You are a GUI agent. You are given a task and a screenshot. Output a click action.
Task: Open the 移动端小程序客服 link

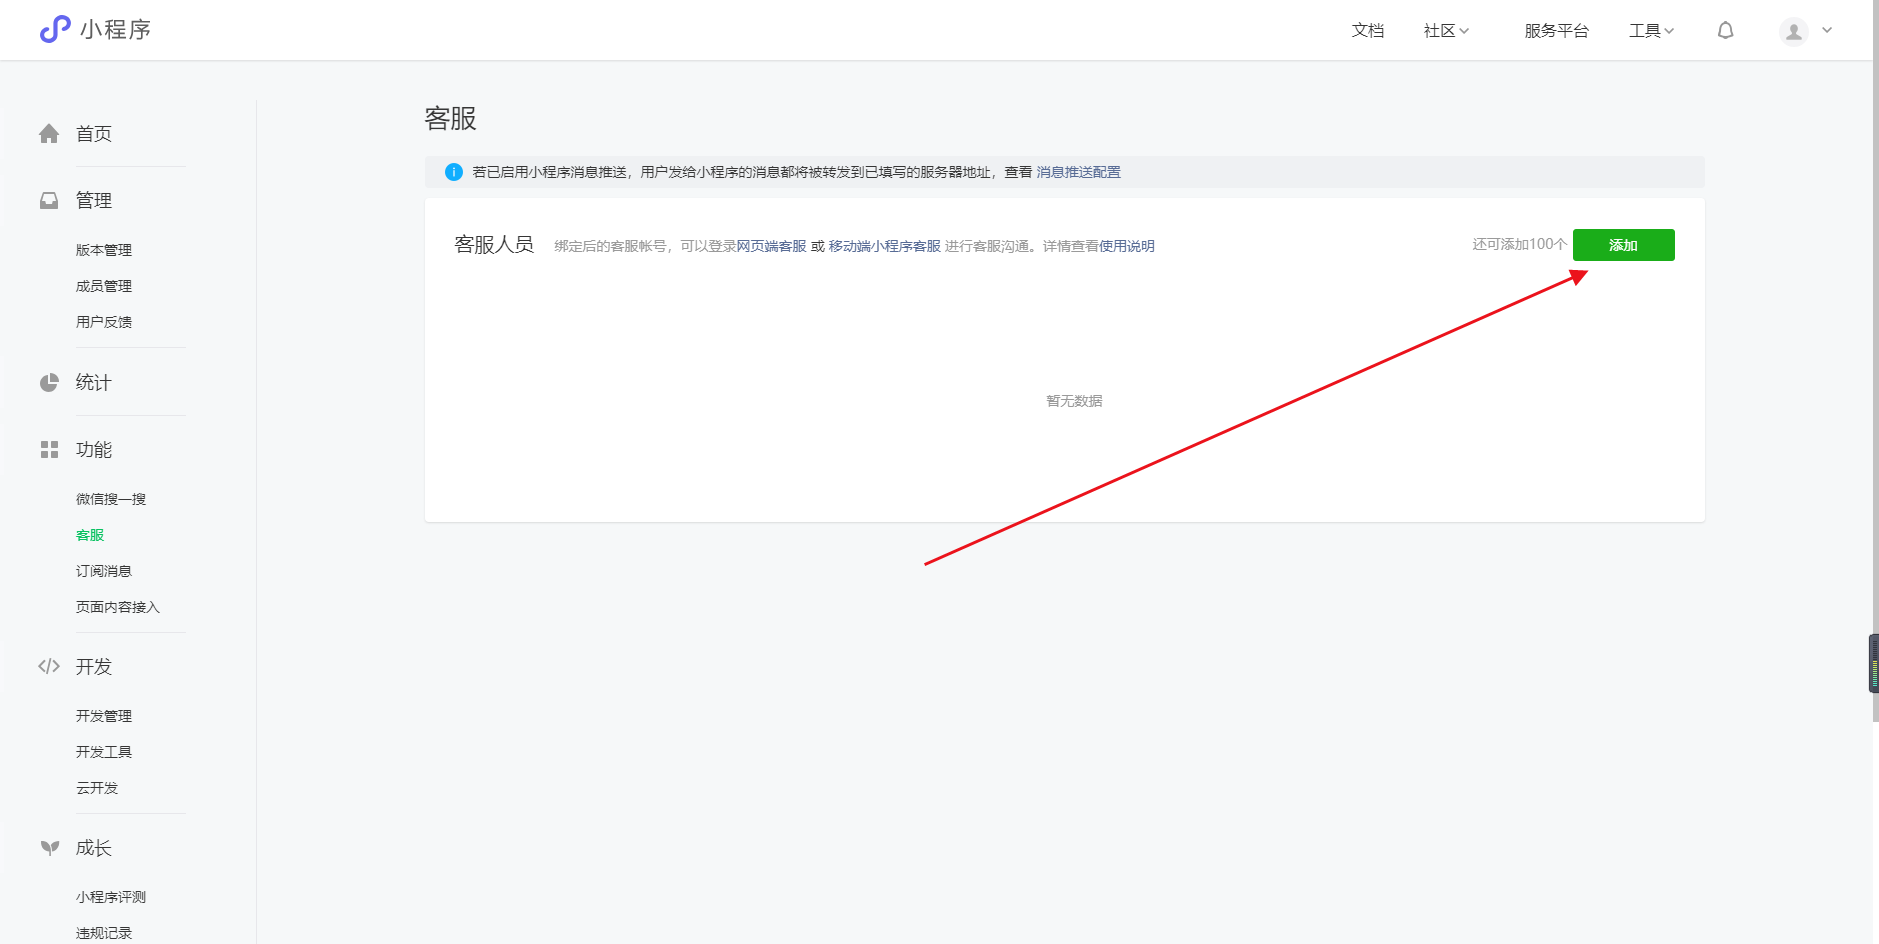pyautogui.click(x=884, y=246)
